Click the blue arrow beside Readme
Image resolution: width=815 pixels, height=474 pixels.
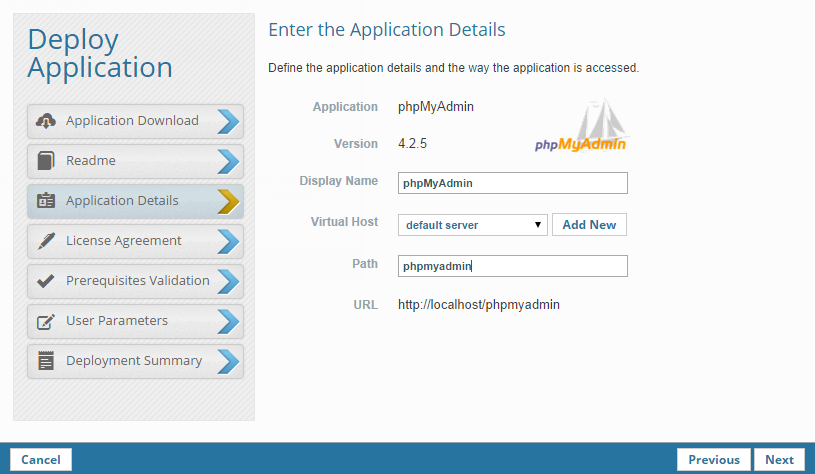(228, 161)
